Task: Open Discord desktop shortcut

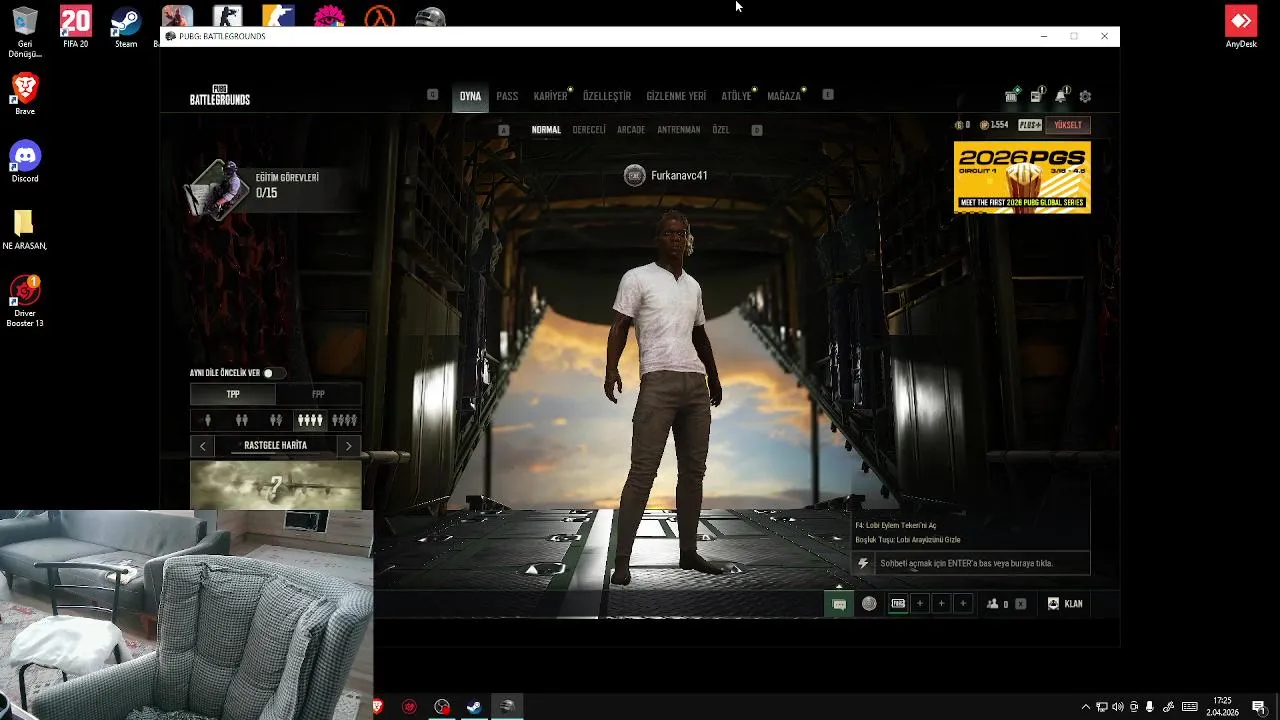Action: click(x=25, y=161)
